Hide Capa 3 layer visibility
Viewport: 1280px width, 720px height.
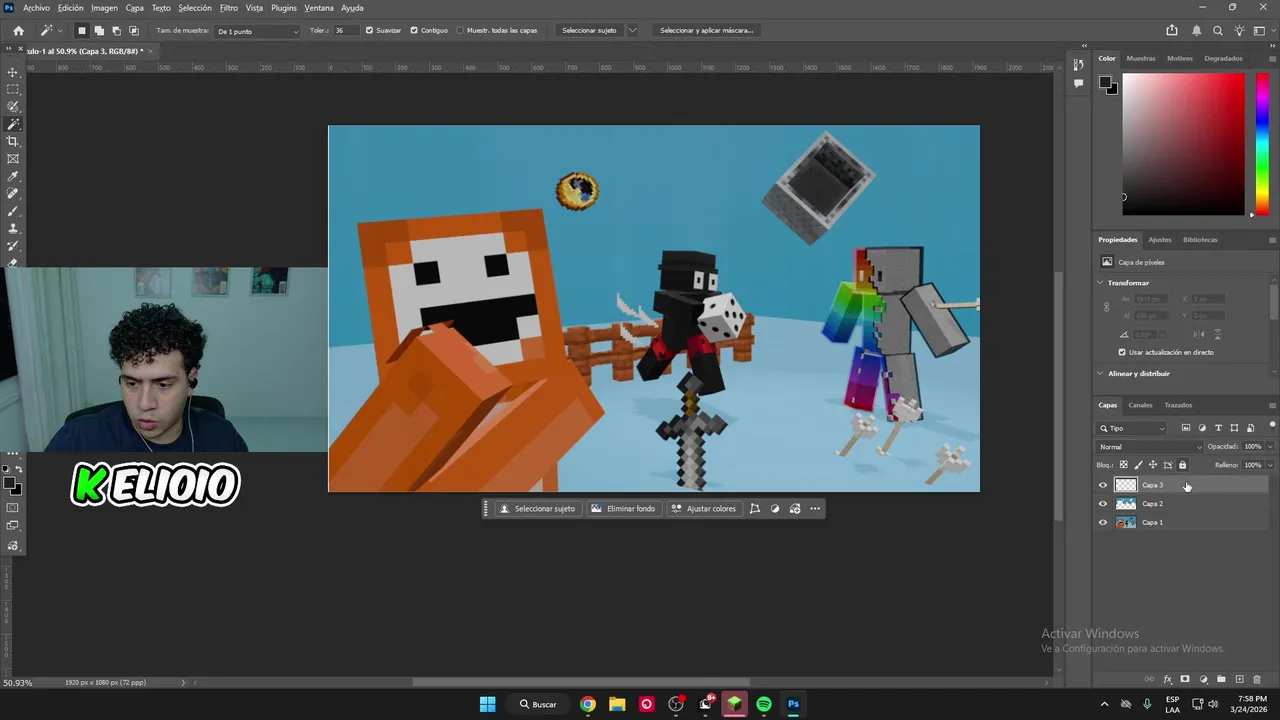(x=1103, y=485)
